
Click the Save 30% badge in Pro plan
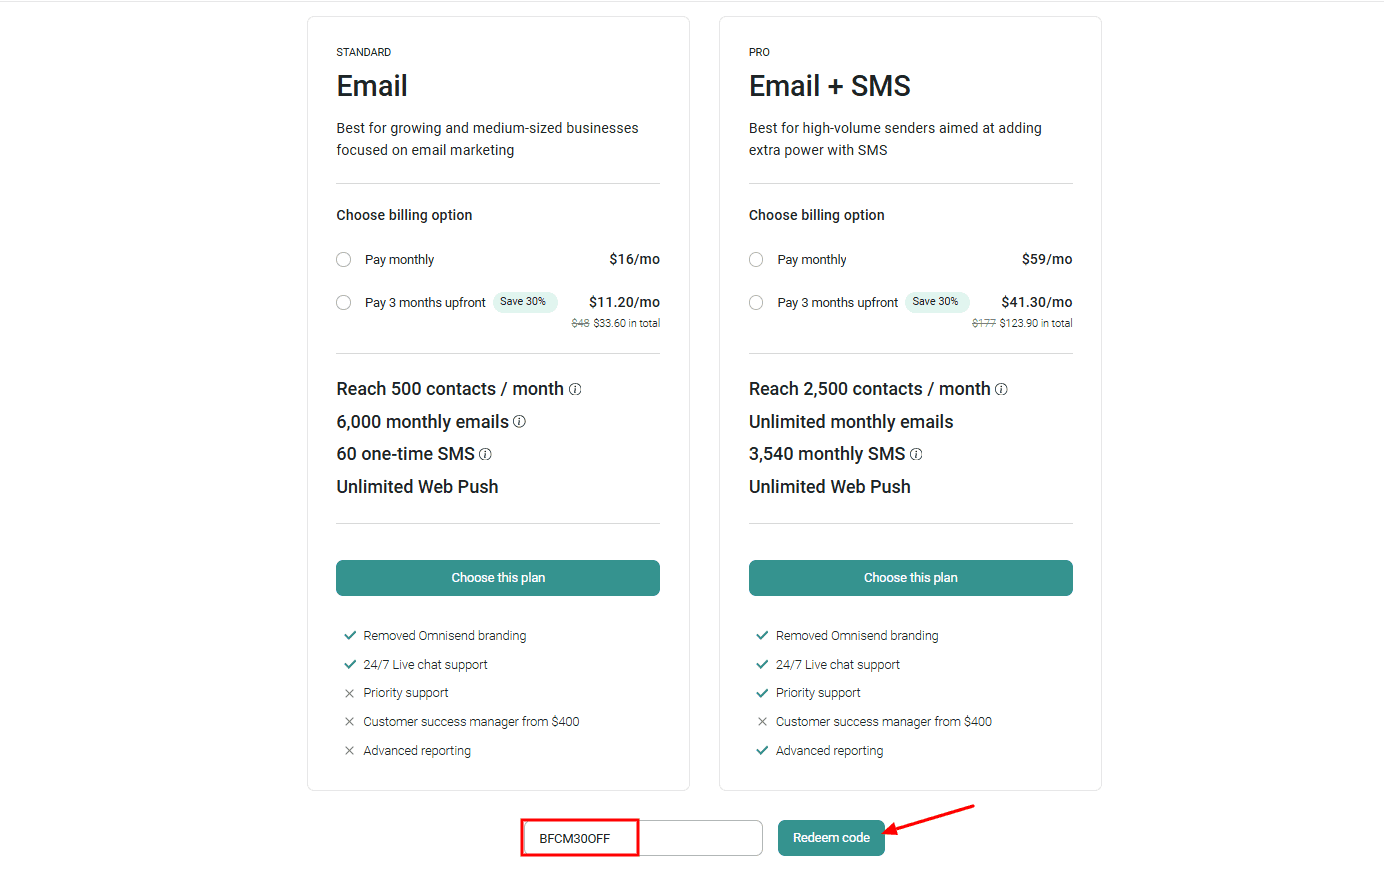[x=936, y=302]
